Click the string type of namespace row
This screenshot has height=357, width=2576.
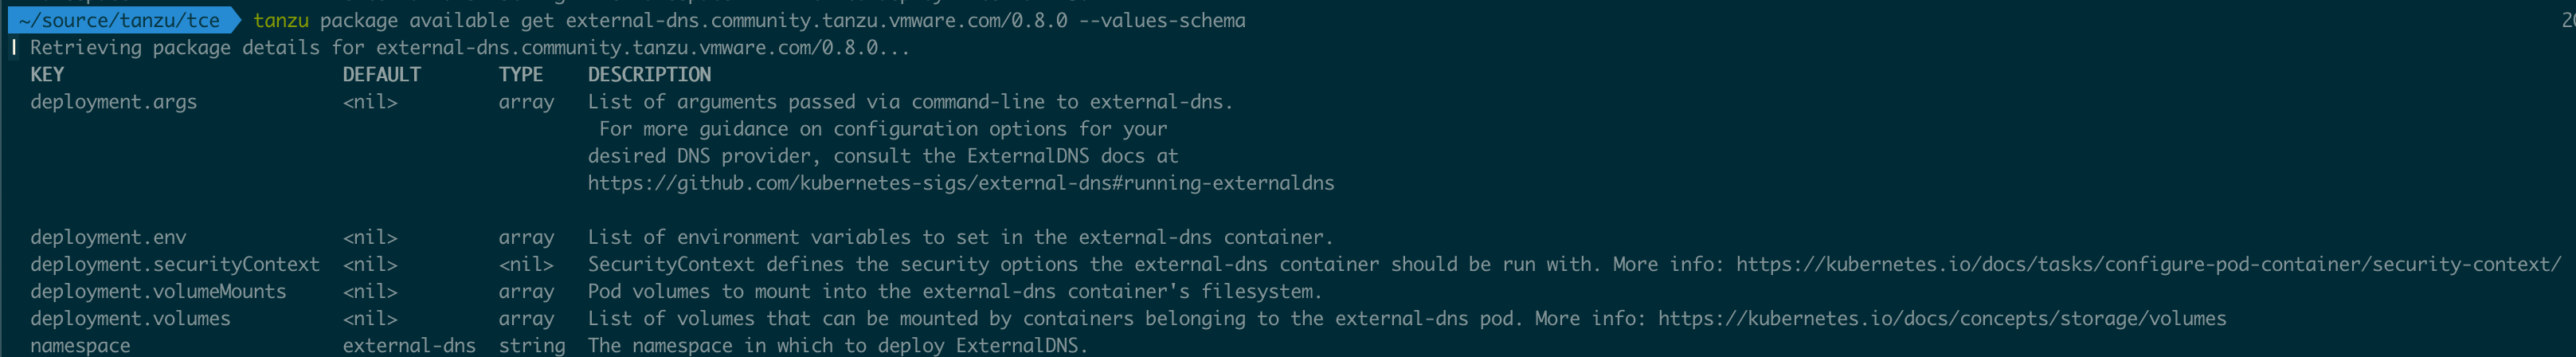(x=532, y=345)
